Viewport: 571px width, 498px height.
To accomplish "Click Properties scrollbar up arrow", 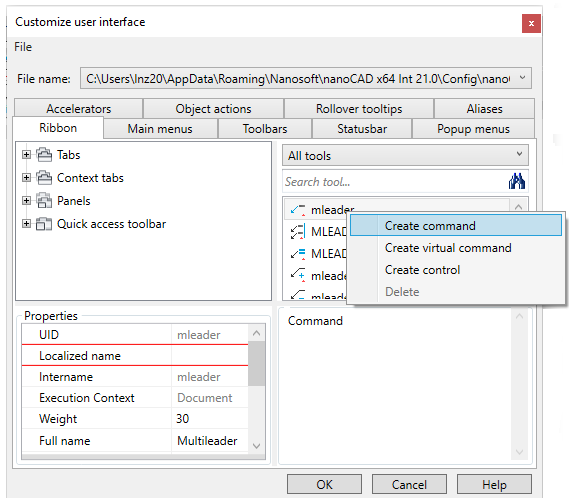I will [x=256, y=333].
